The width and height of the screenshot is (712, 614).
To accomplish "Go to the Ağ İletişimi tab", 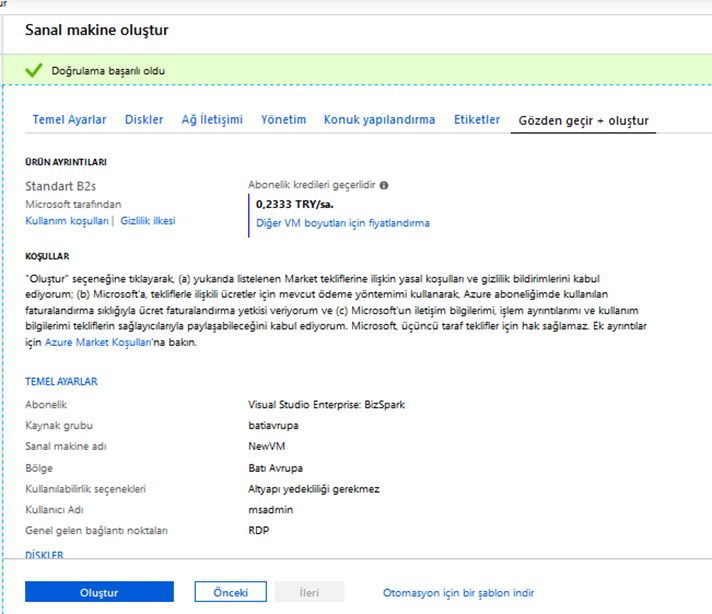I will 212,120.
